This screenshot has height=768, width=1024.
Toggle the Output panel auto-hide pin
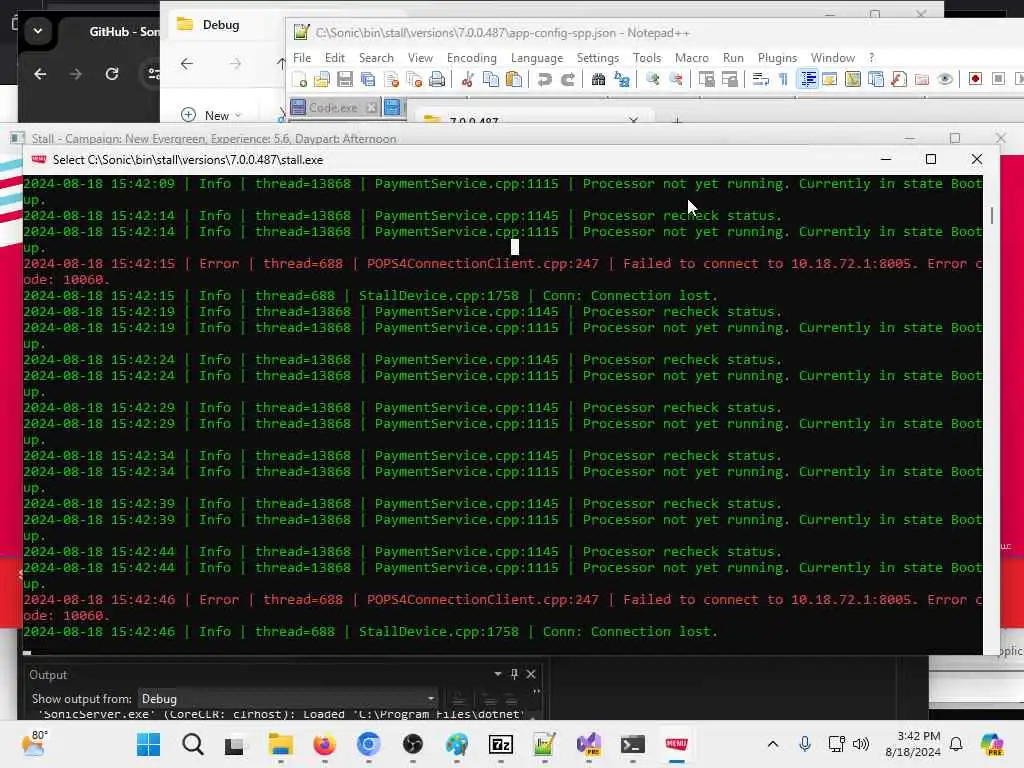pos(514,674)
